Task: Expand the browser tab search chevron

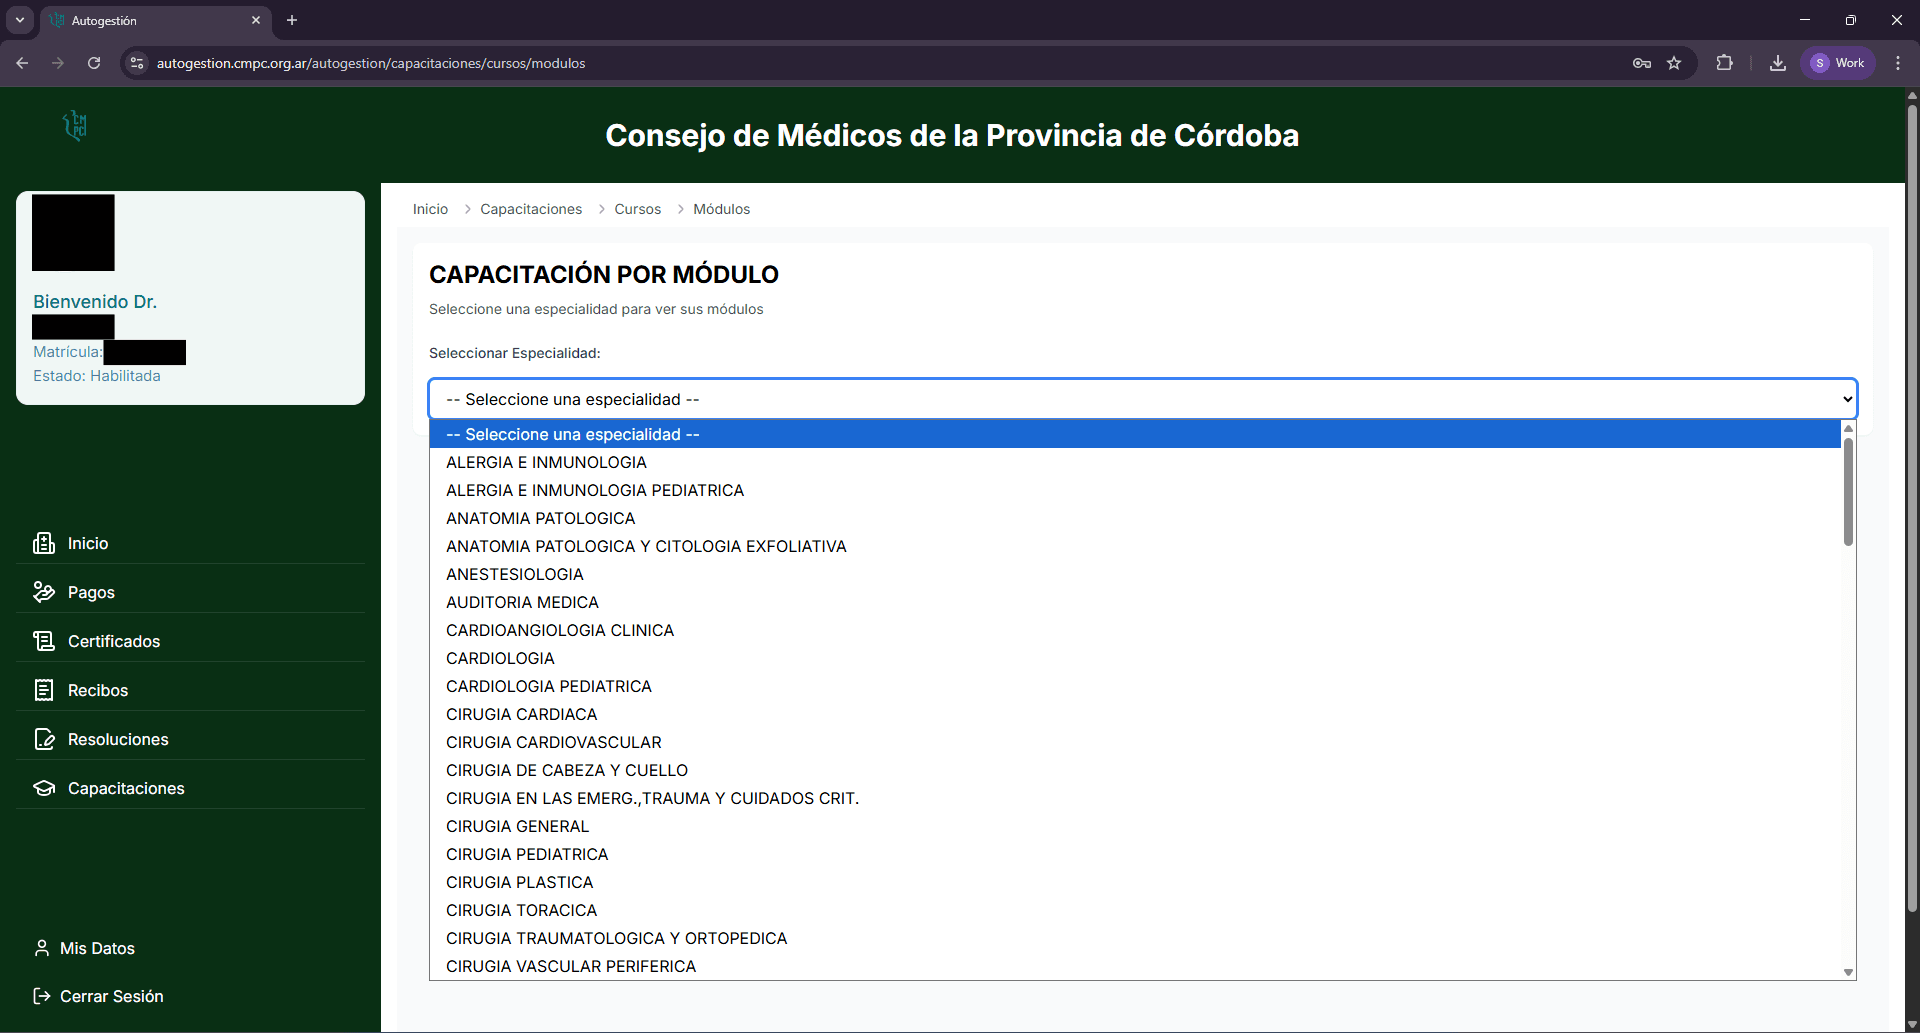Action: click(19, 20)
